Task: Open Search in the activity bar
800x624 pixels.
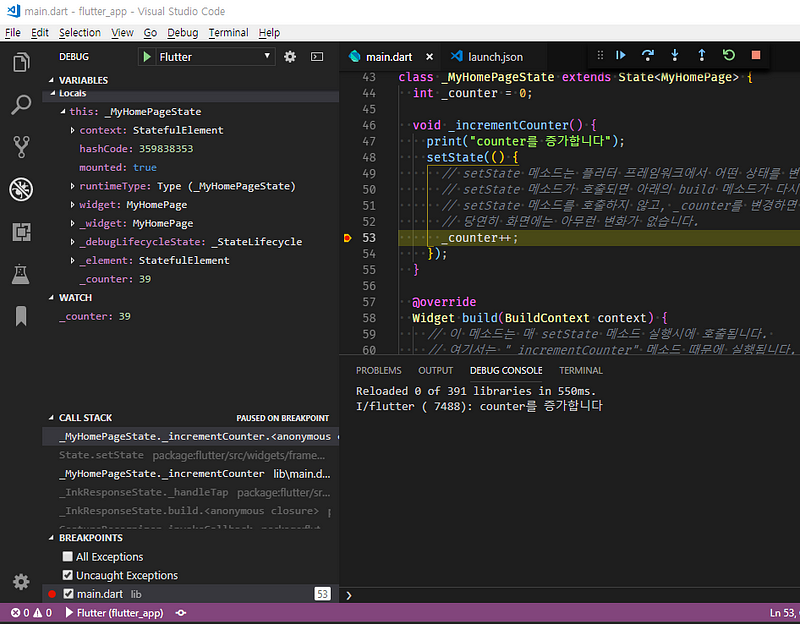Action: pos(22,103)
